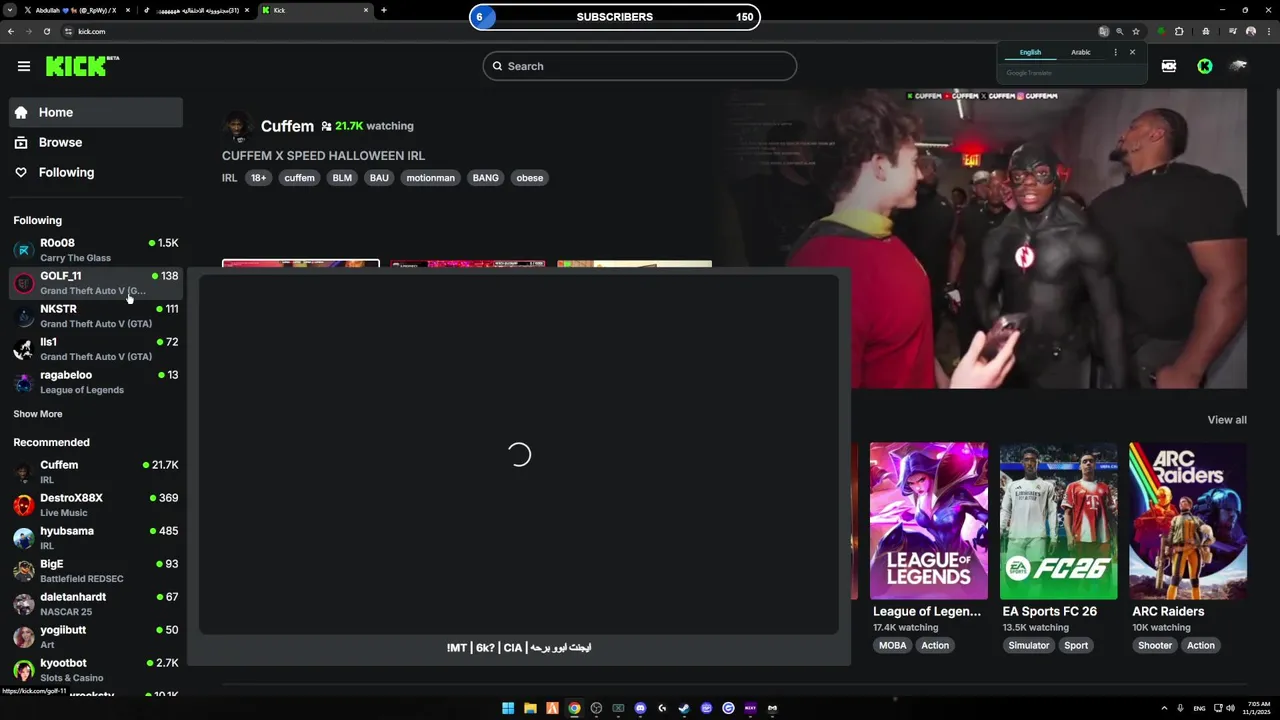Switch translate popup to the Arabic tab
1280x720 pixels.
click(x=1081, y=52)
